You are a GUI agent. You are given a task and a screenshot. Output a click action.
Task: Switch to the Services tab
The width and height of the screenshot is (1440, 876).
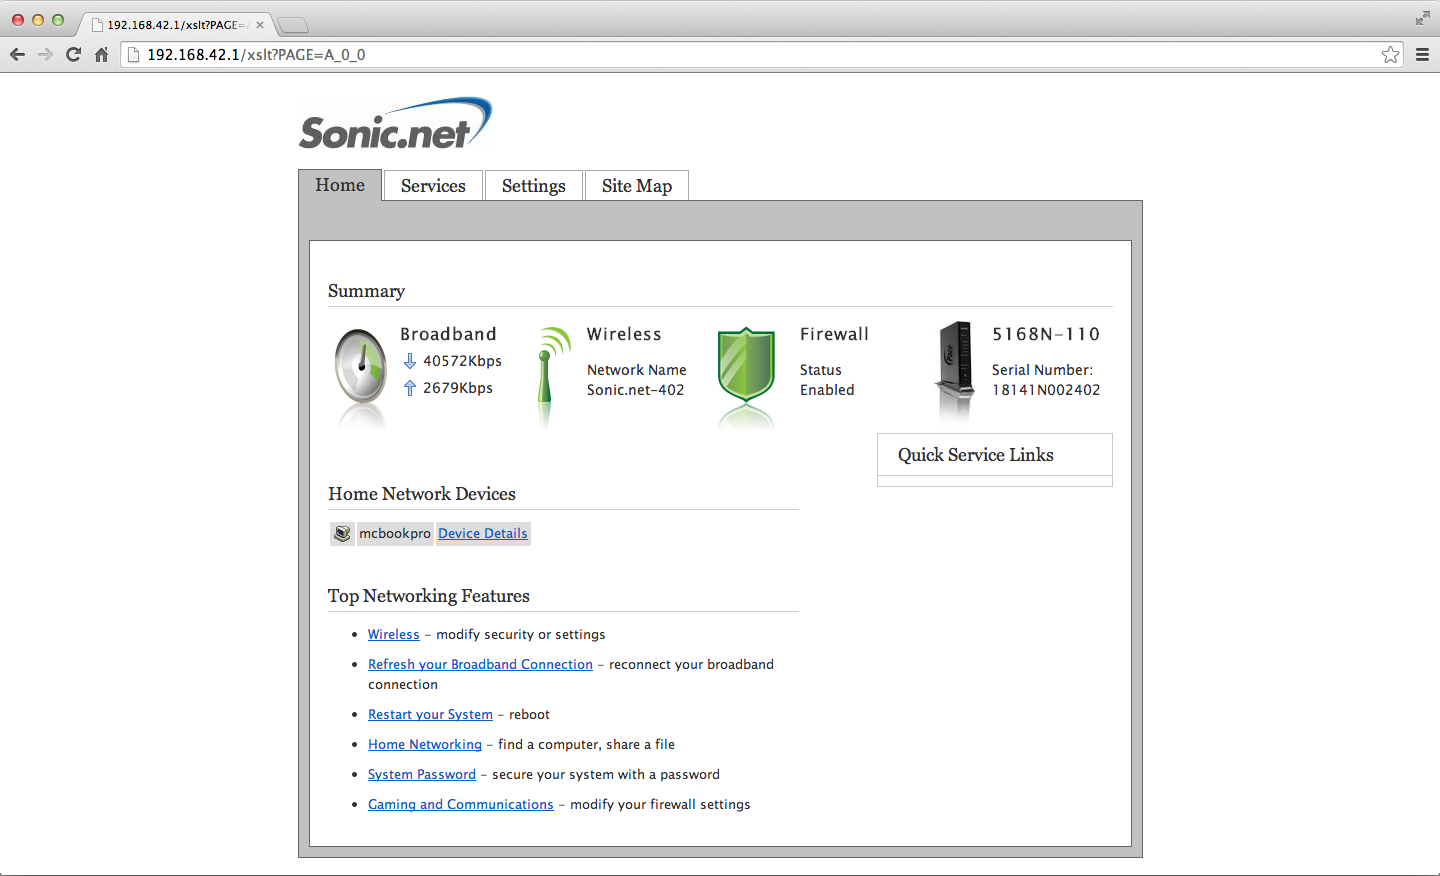[x=433, y=186]
